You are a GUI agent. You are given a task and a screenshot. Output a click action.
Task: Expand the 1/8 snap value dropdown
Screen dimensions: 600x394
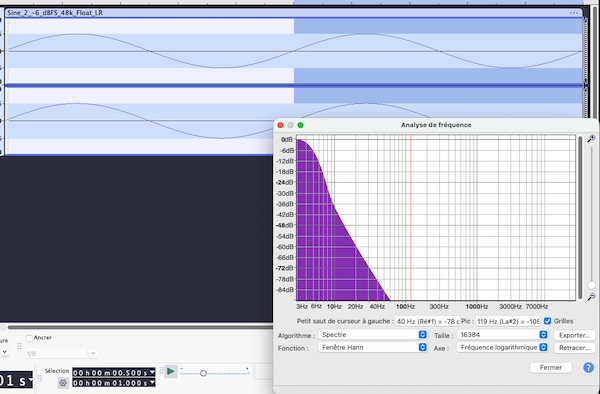pyautogui.click(x=93, y=353)
